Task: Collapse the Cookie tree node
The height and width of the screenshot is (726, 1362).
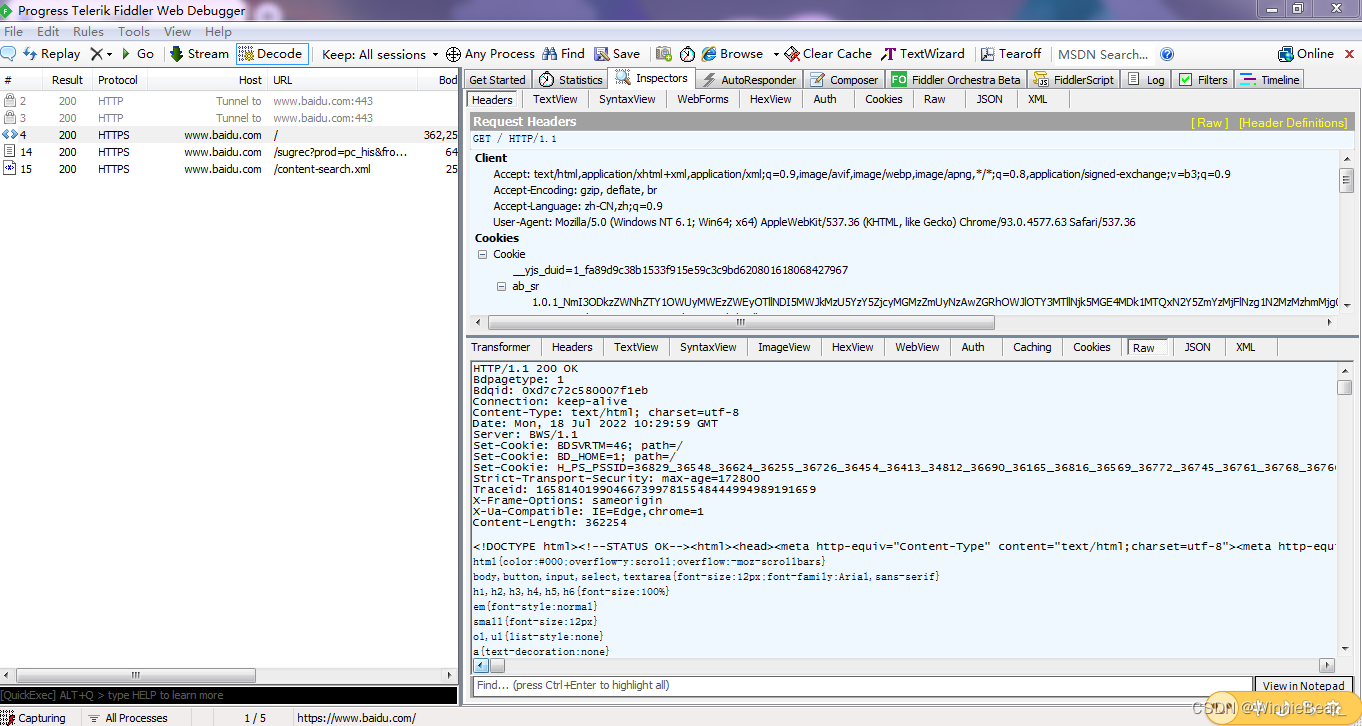Action: (482, 255)
